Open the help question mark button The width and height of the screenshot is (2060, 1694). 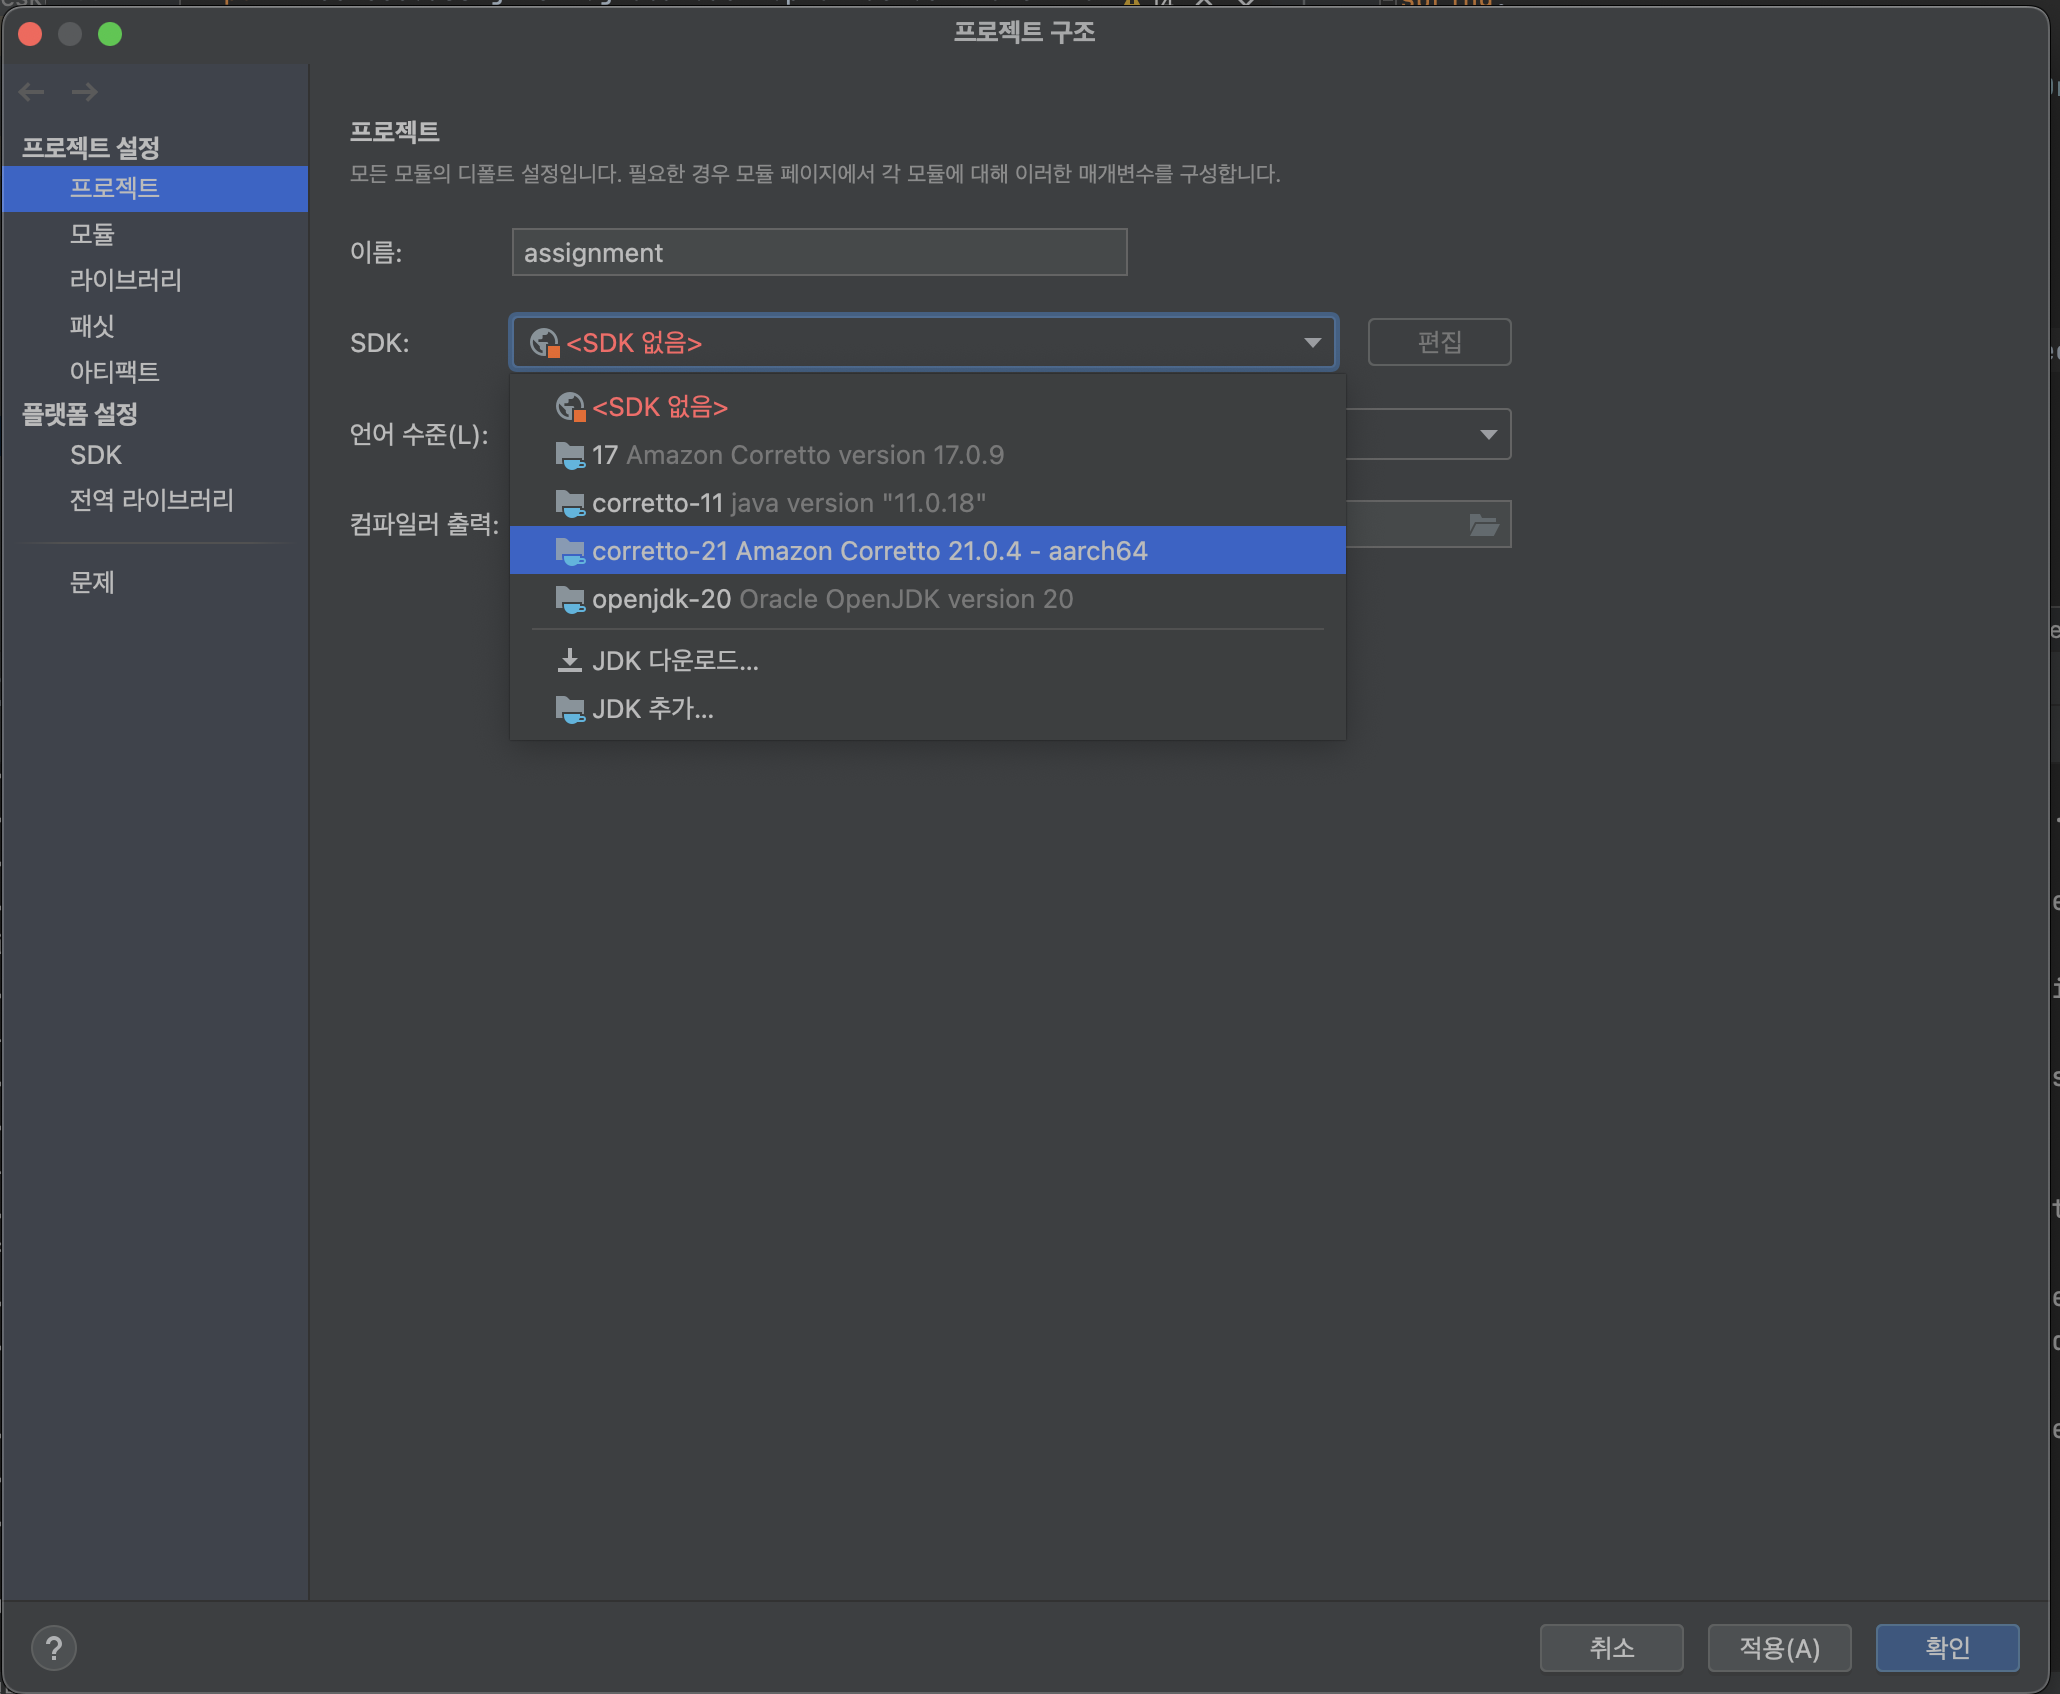click(x=54, y=1648)
